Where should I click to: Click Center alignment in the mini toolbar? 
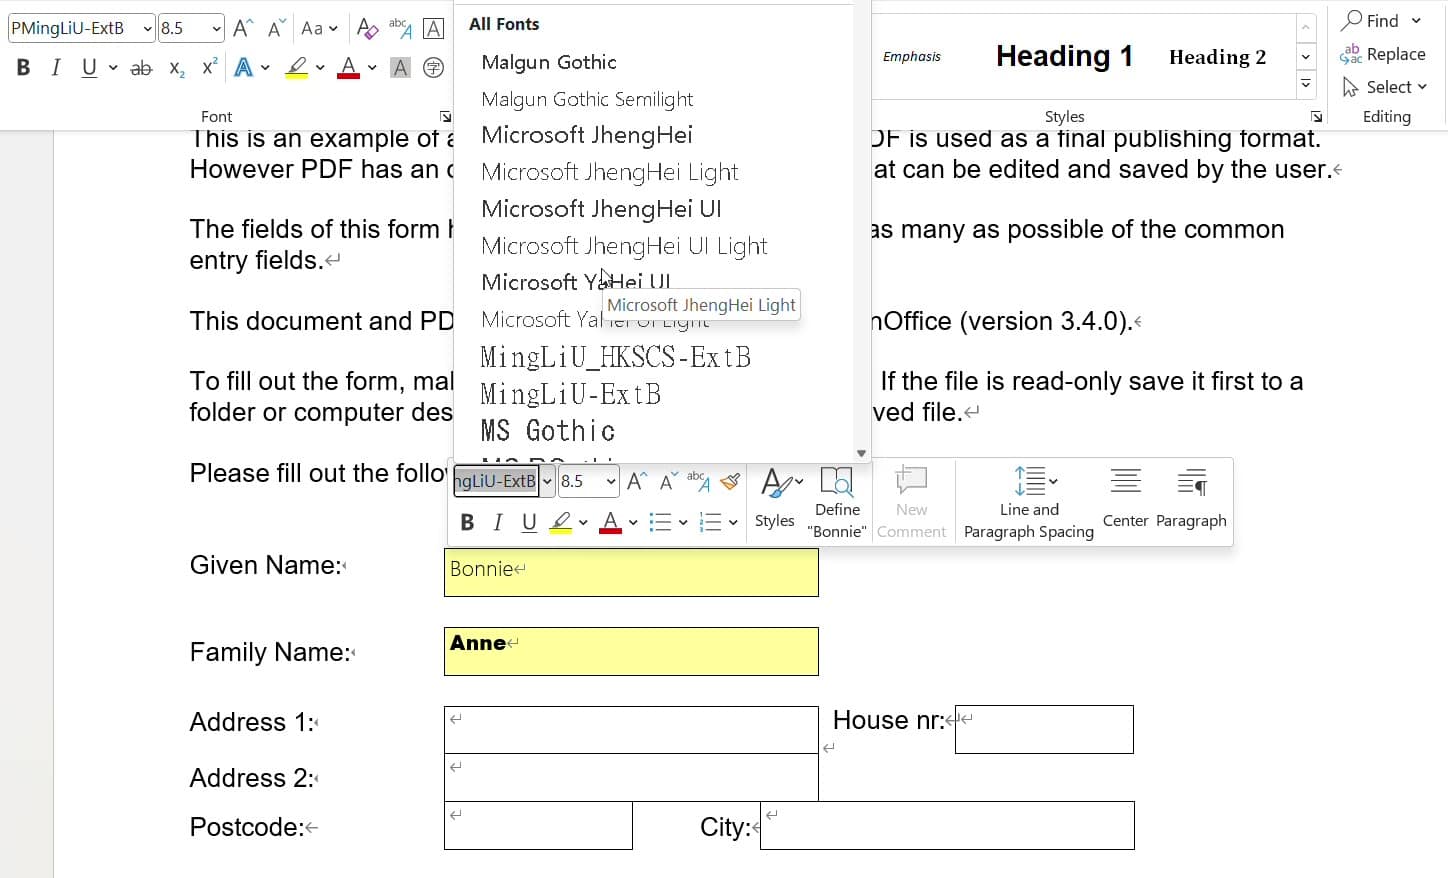point(1125,499)
